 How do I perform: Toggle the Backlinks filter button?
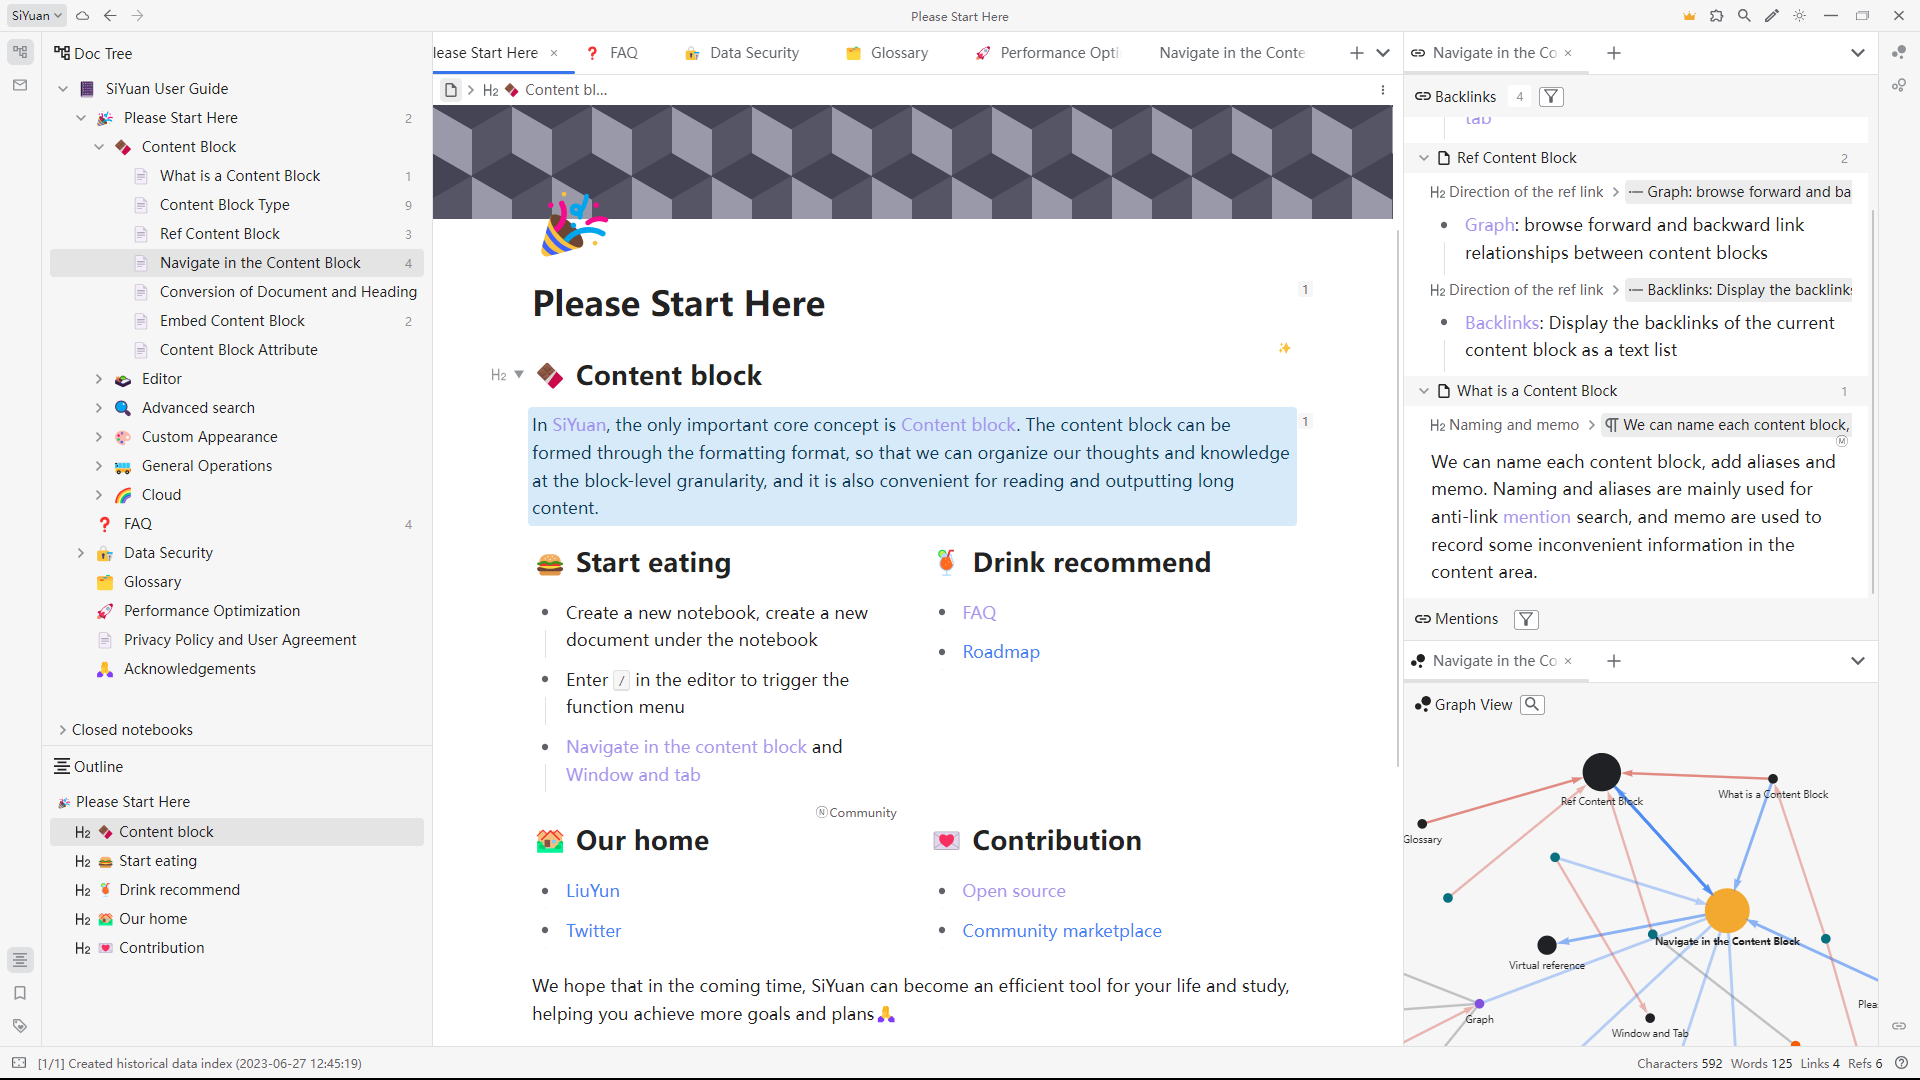1551,97
